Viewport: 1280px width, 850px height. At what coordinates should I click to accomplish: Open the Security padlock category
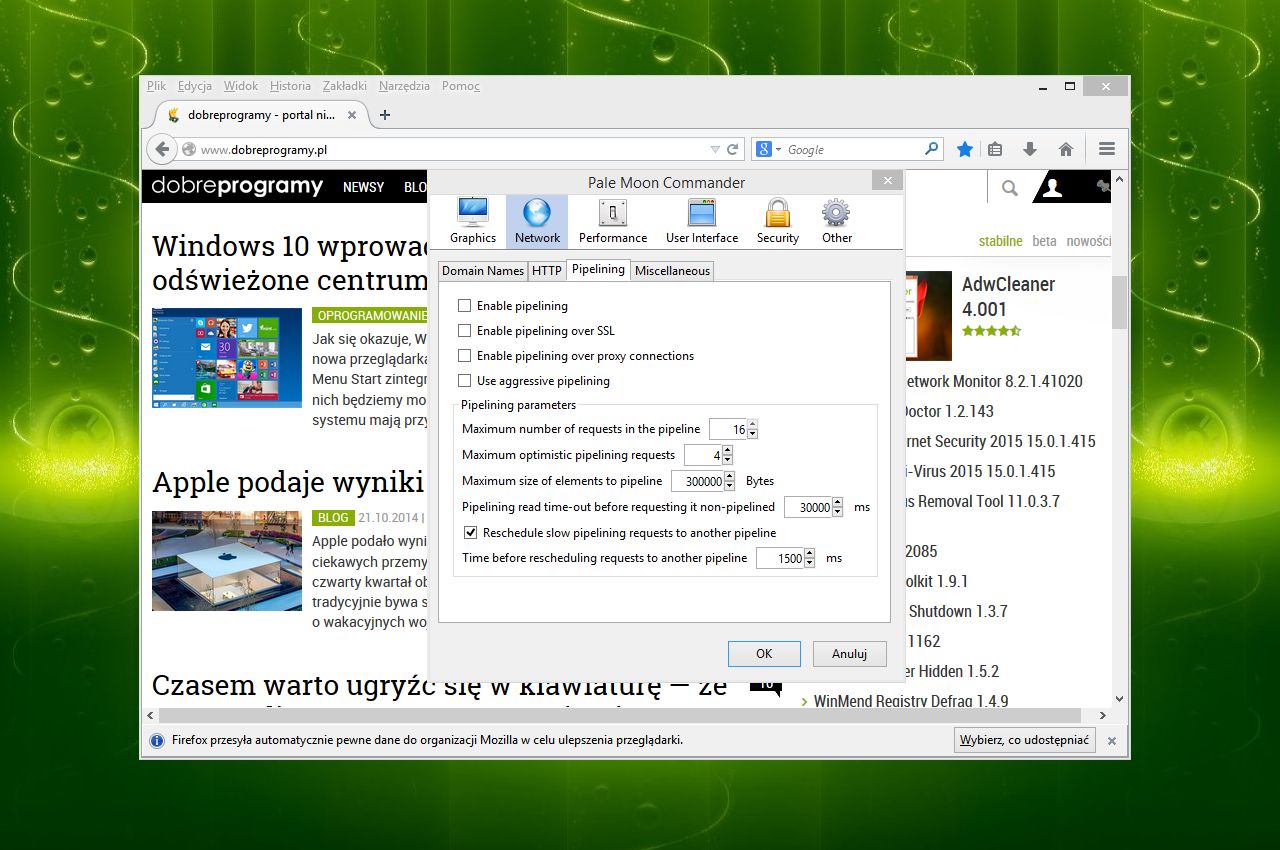click(778, 221)
